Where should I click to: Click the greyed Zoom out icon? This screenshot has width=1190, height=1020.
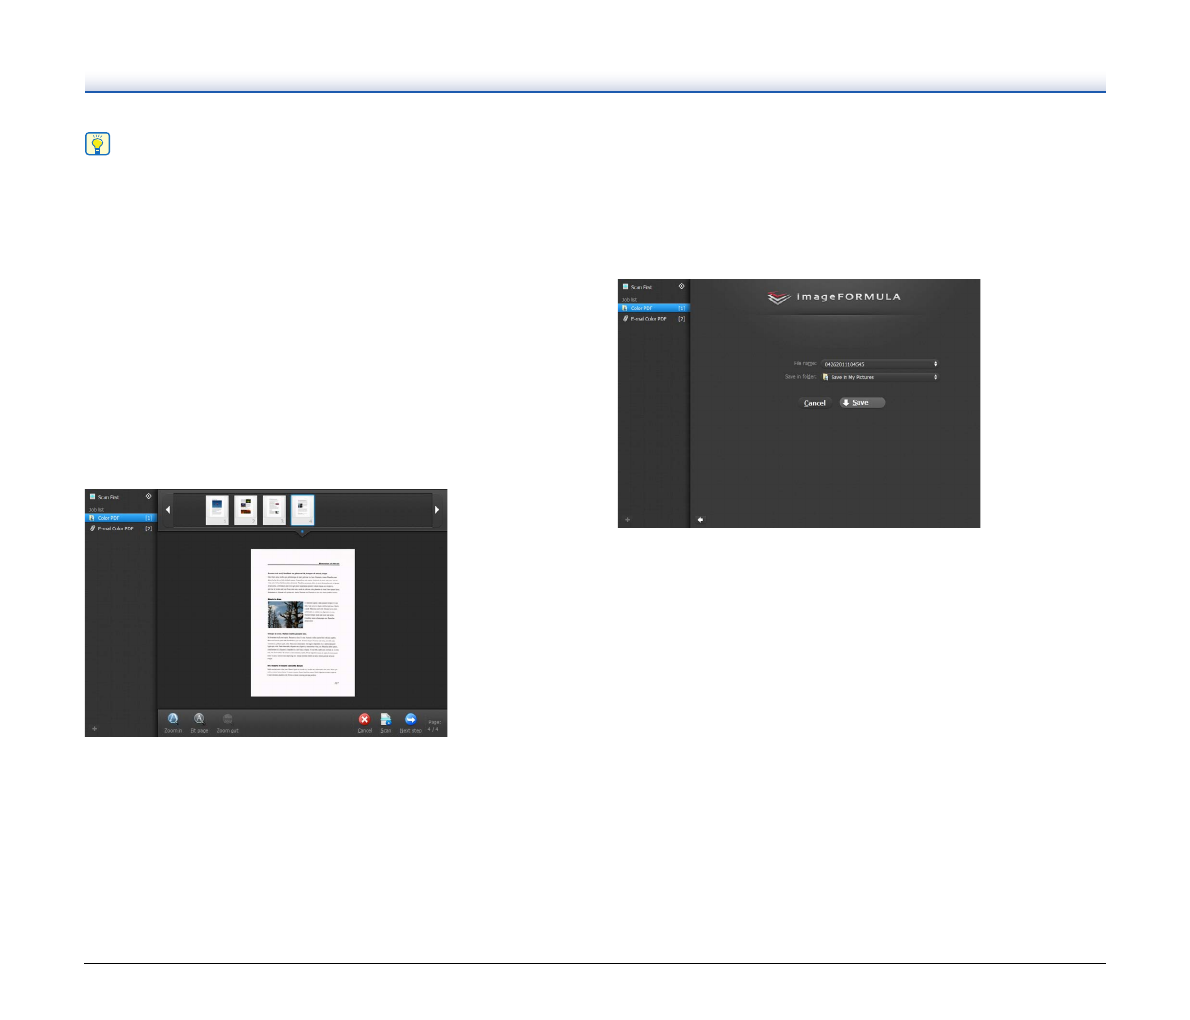click(x=227, y=719)
